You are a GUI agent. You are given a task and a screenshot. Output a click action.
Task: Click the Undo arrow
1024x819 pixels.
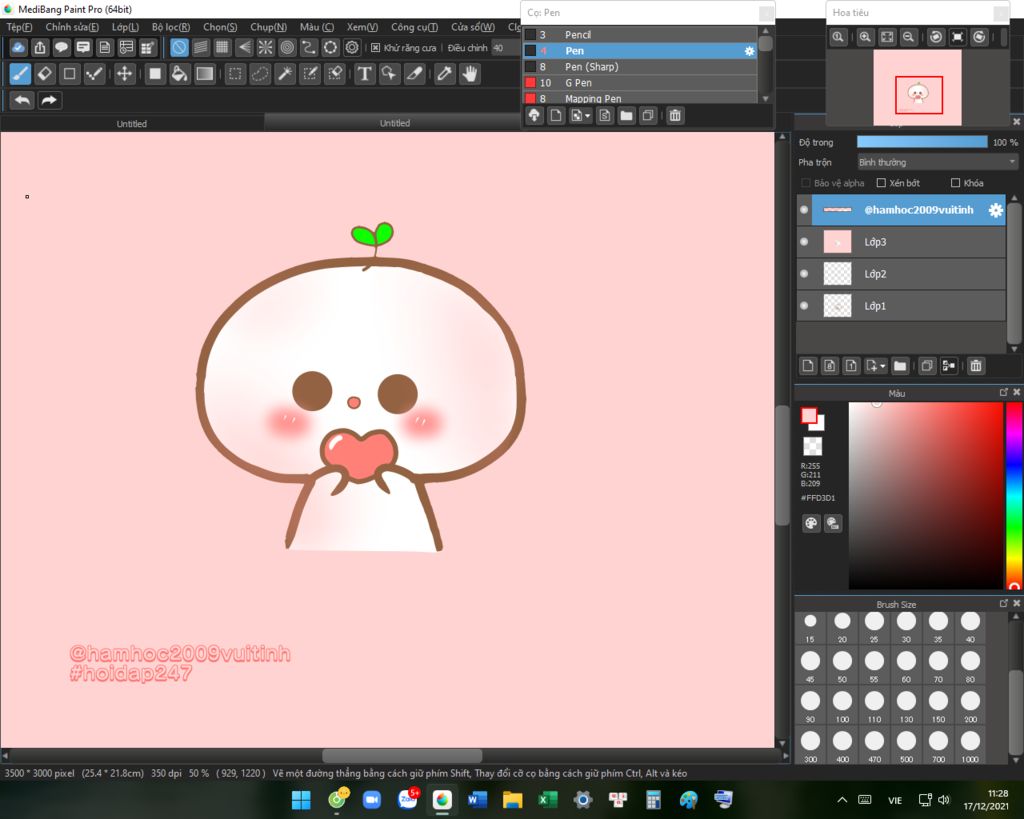[22, 100]
